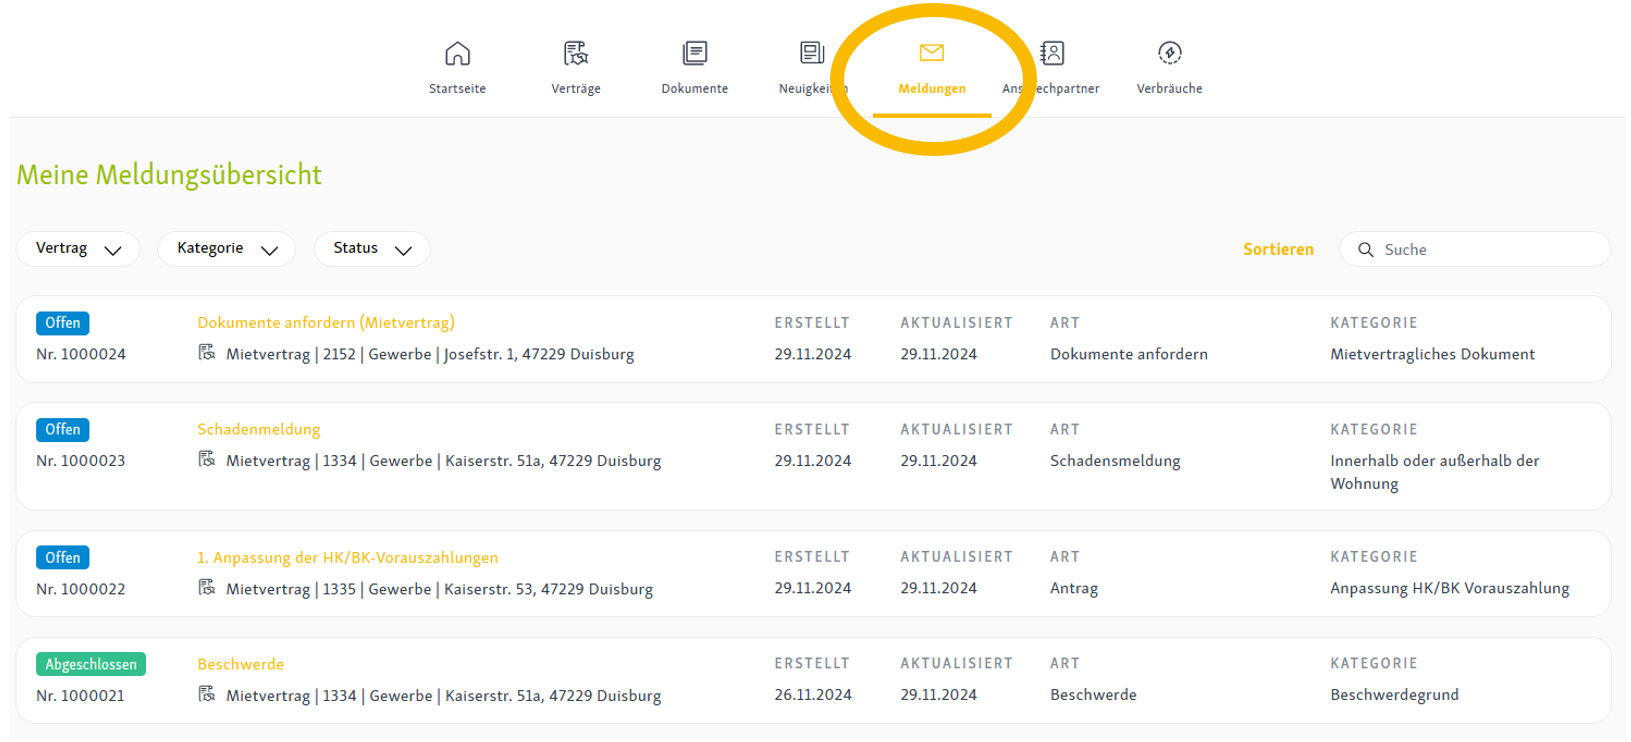The height and width of the screenshot is (742, 1631).
Task: Click Mietvertrag 2152 Josefstr. 1 text
Action: click(430, 354)
